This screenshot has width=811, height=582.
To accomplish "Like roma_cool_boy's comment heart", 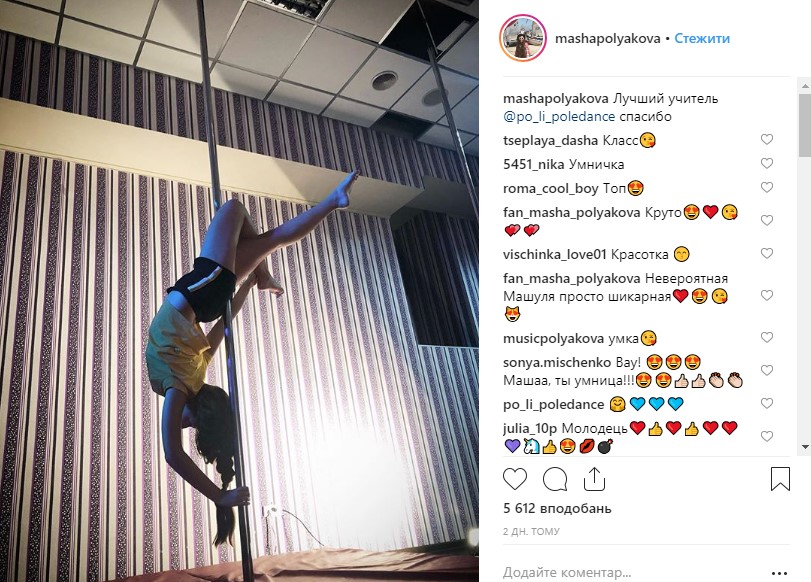I will [767, 187].
